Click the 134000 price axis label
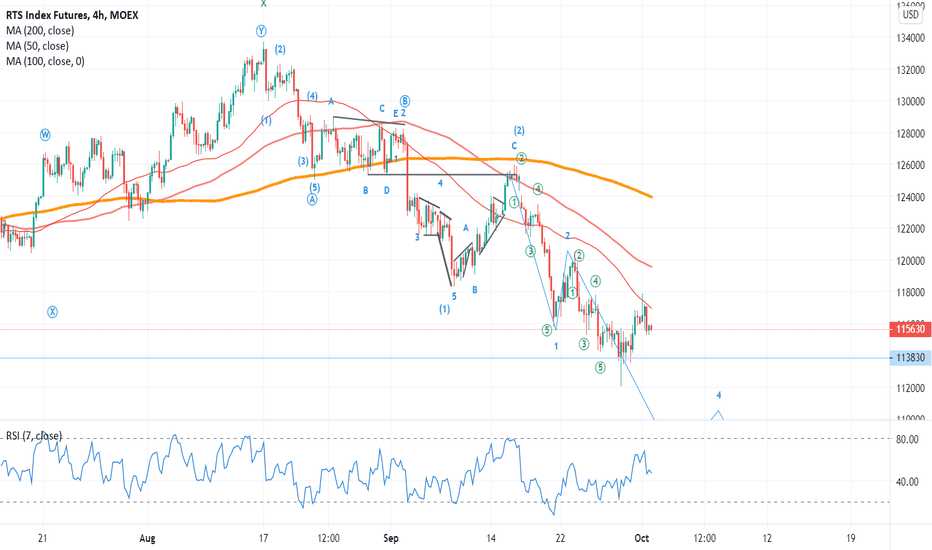Screen dimensions: 932x550 pyautogui.click(x=910, y=38)
